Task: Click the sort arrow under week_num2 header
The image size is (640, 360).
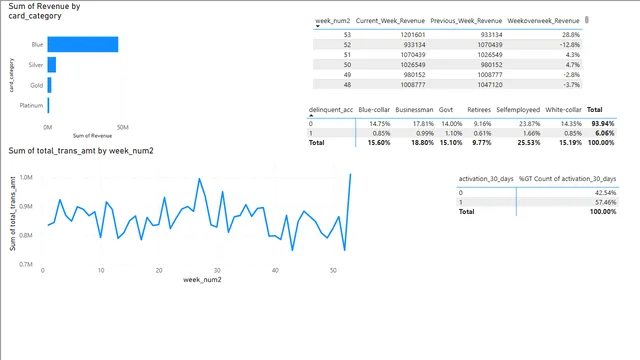Action: click(x=318, y=26)
